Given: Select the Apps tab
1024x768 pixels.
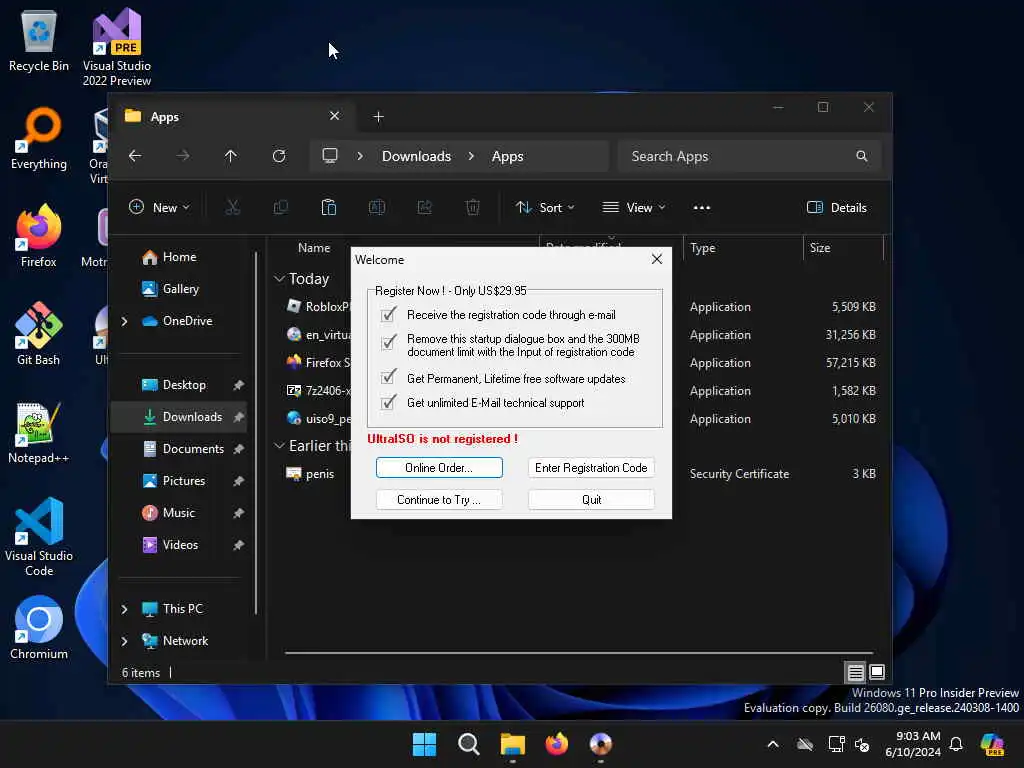Looking at the screenshot, I should click(232, 116).
